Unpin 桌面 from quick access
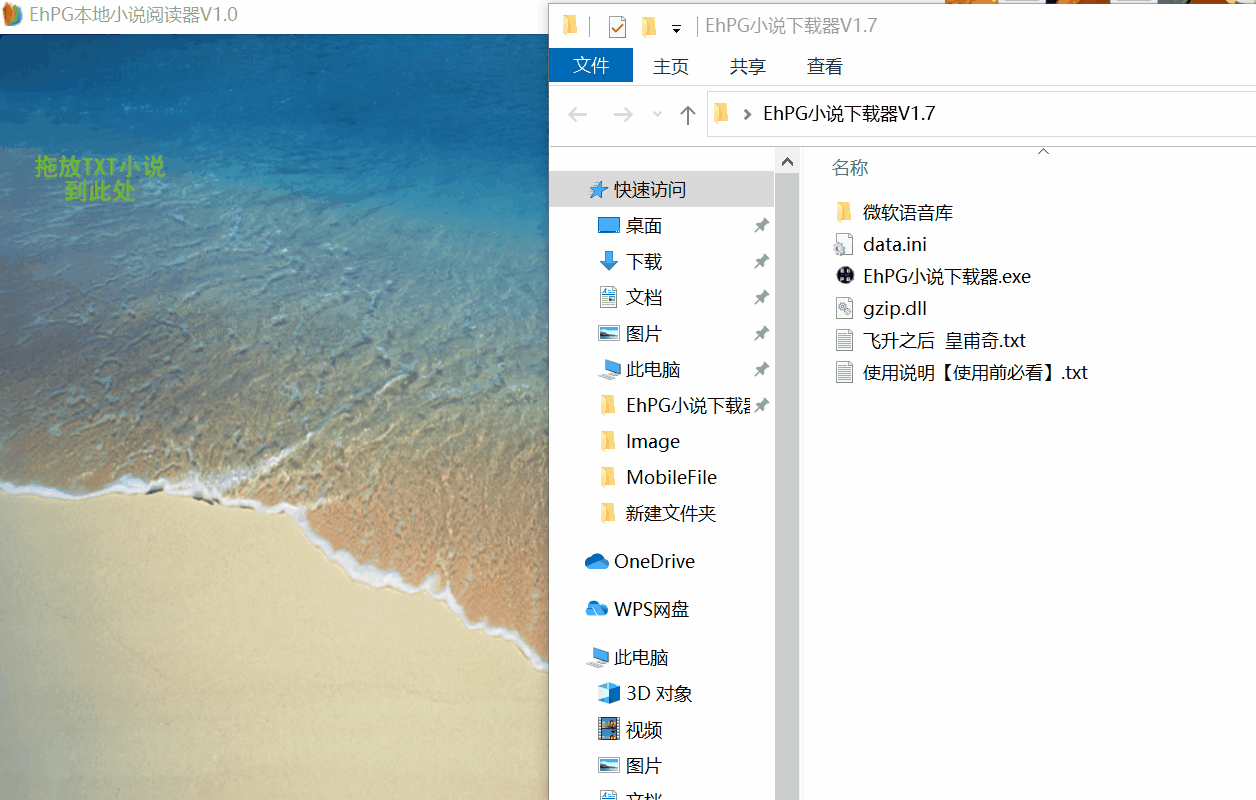 761,226
